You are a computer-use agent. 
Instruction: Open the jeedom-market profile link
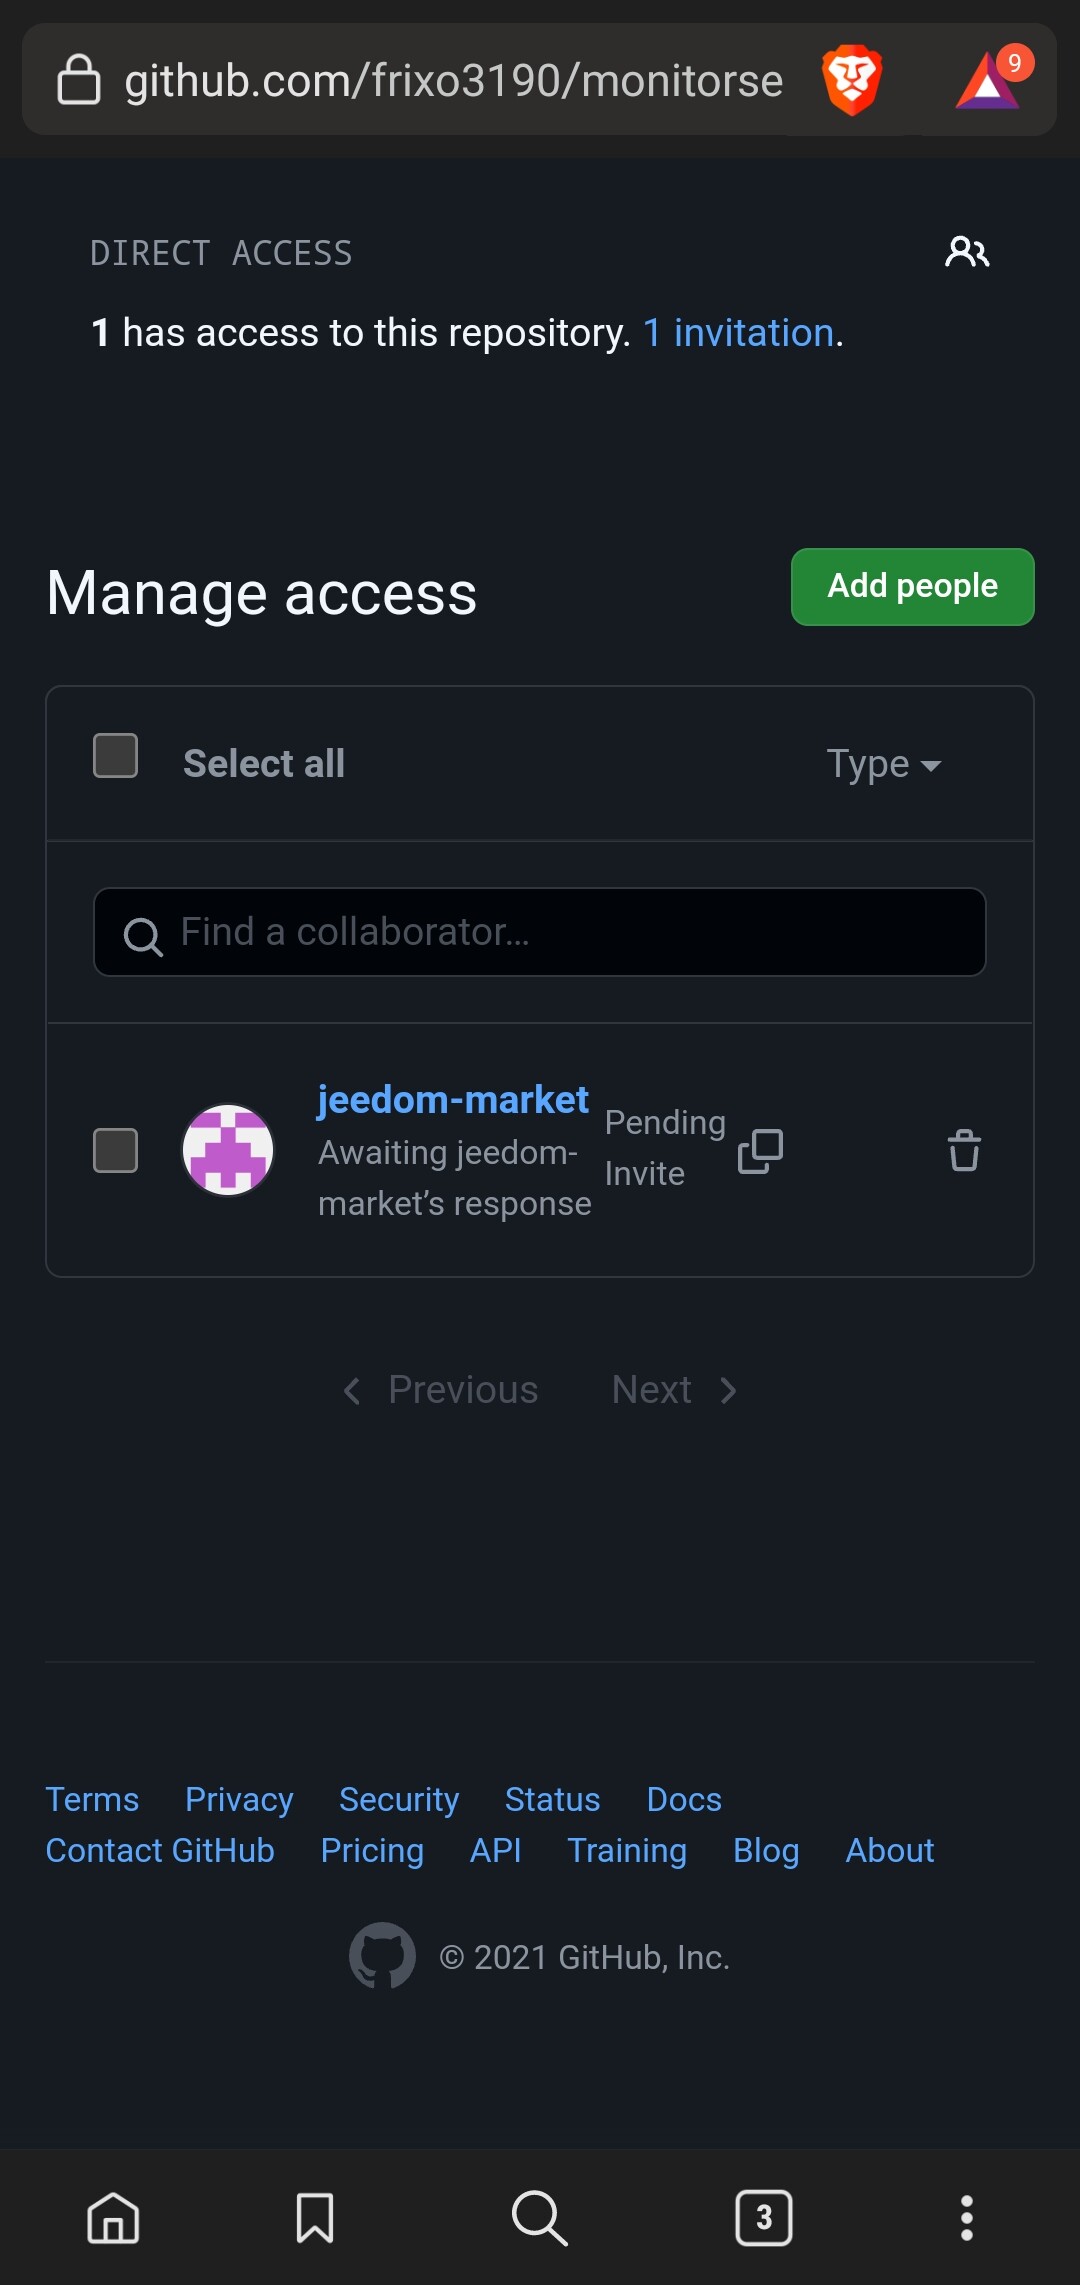[453, 1100]
